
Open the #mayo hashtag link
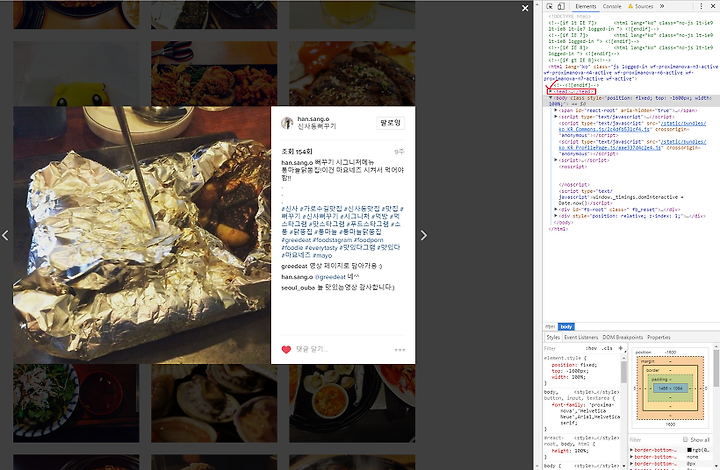[x=322, y=255]
